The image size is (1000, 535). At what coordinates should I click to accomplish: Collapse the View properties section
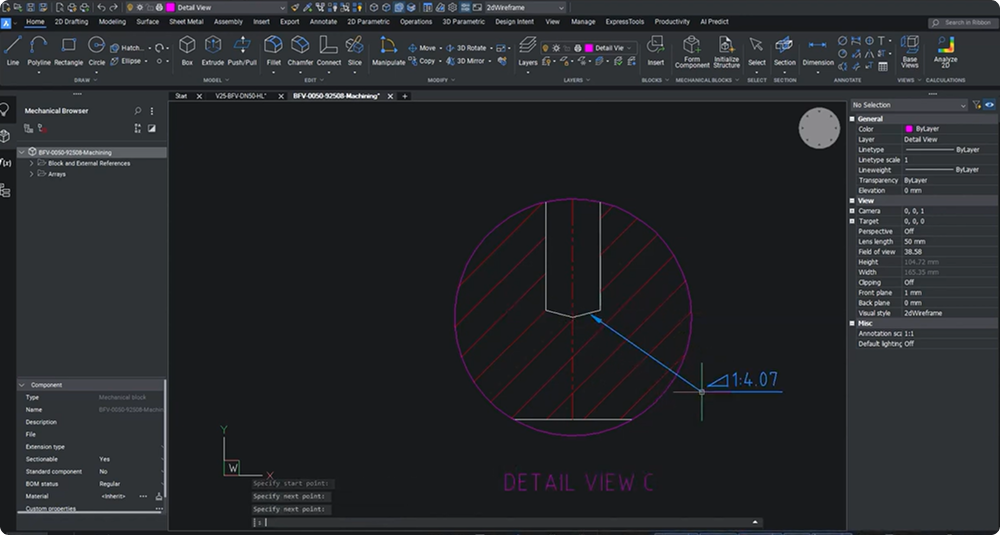[x=853, y=201]
